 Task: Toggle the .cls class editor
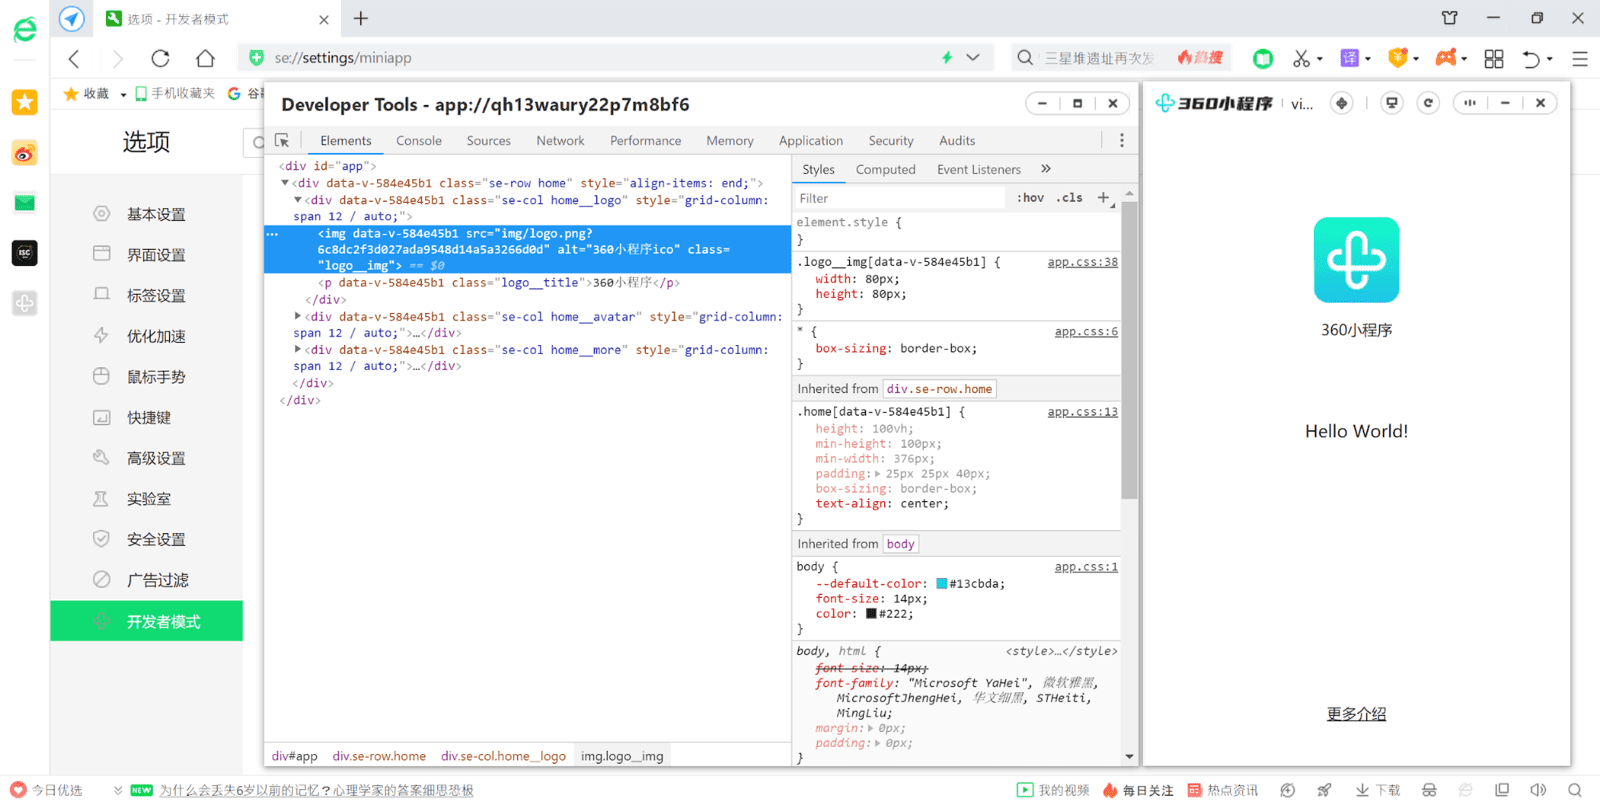[1071, 198]
